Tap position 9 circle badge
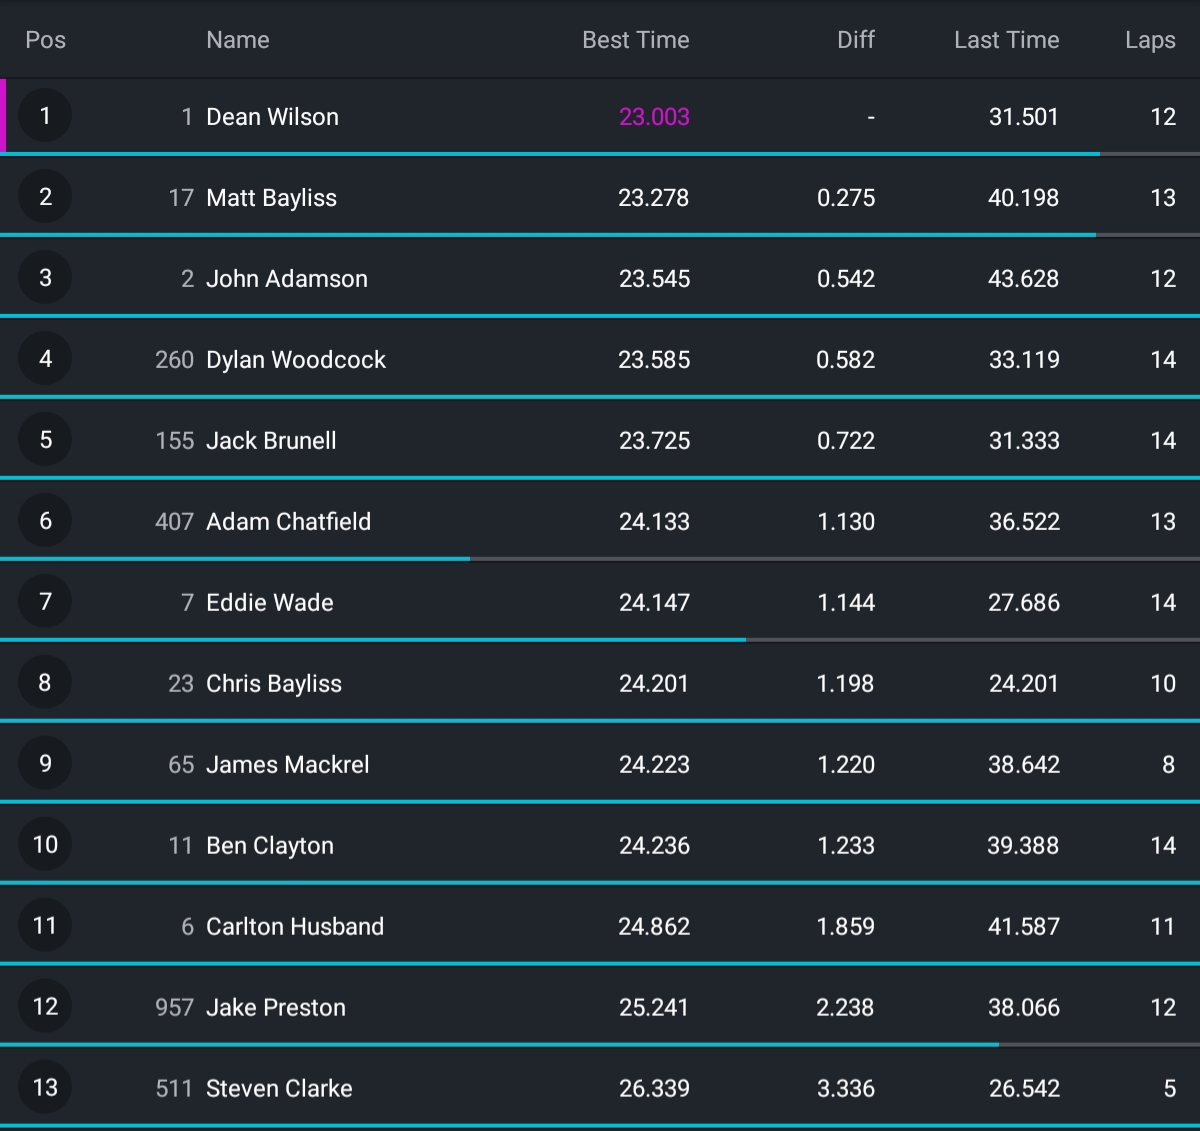Viewport: 1200px width, 1131px height. pos(45,764)
